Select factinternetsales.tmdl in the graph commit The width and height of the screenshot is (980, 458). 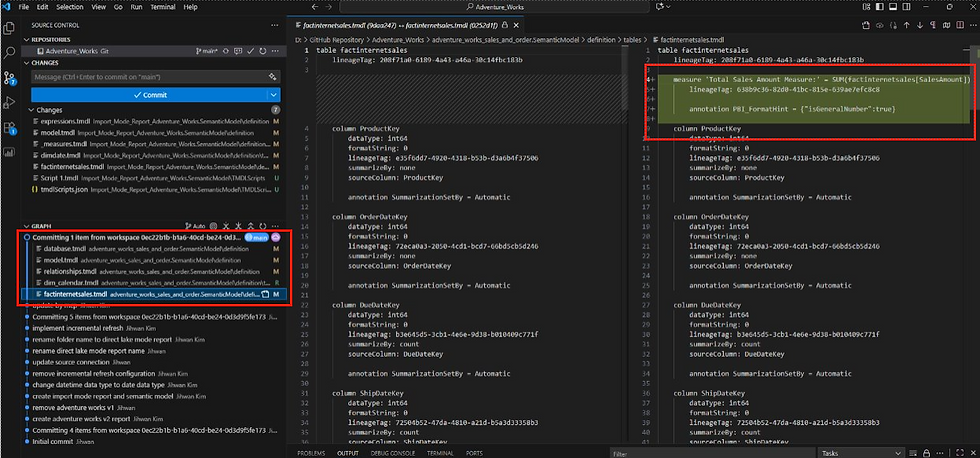75,295
